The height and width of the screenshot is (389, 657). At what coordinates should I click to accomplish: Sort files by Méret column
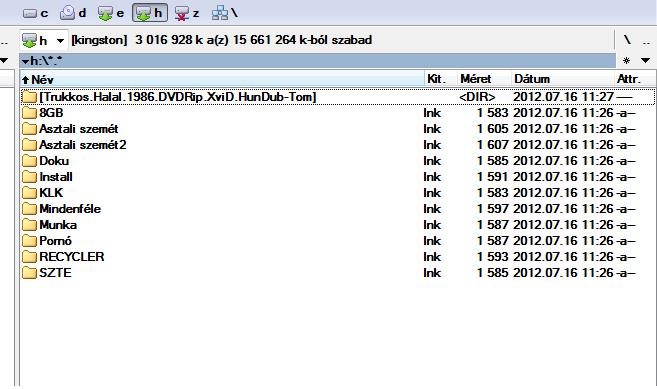tap(484, 79)
